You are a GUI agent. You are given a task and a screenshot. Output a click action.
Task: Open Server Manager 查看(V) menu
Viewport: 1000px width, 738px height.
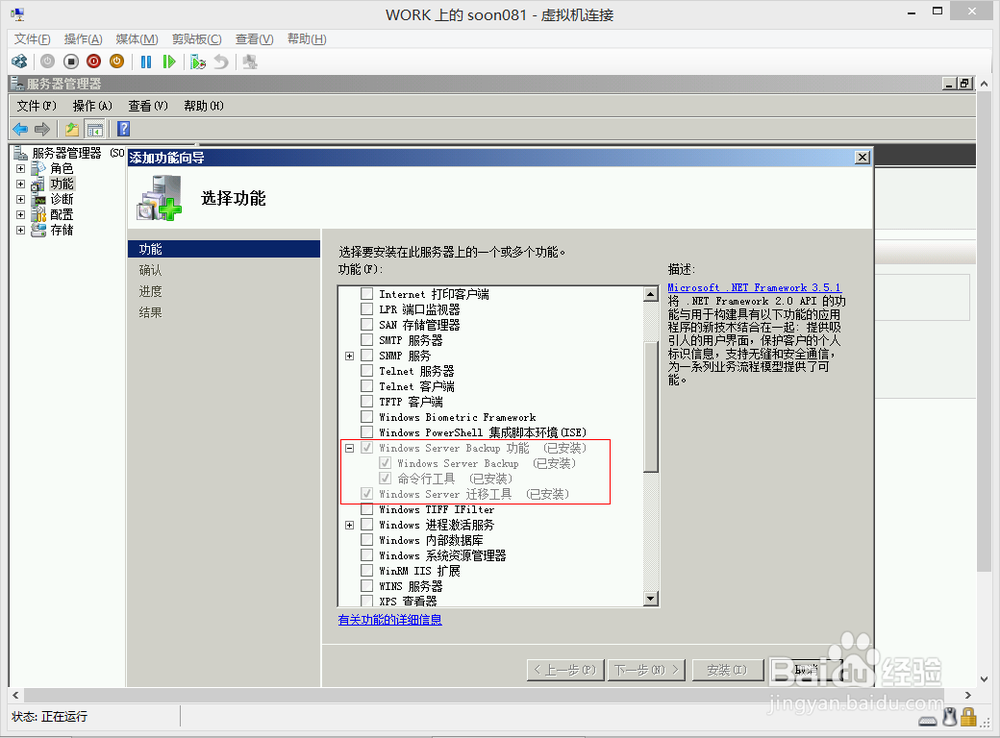pos(148,106)
